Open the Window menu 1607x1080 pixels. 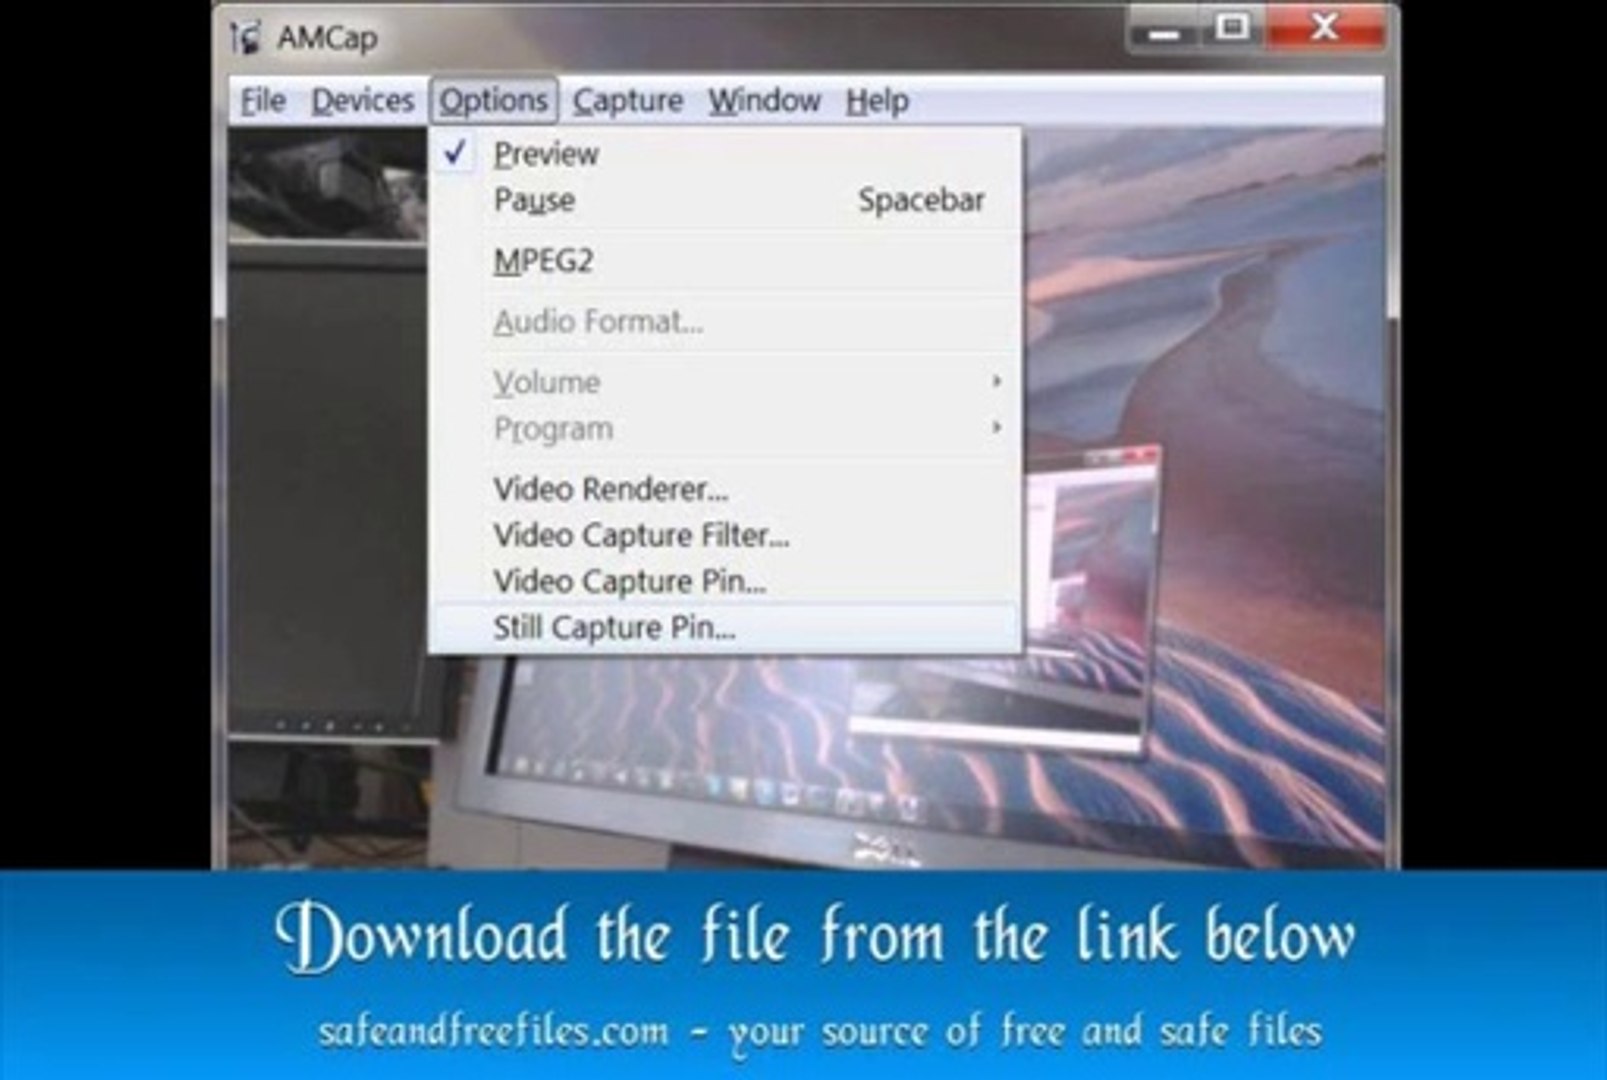tap(764, 101)
